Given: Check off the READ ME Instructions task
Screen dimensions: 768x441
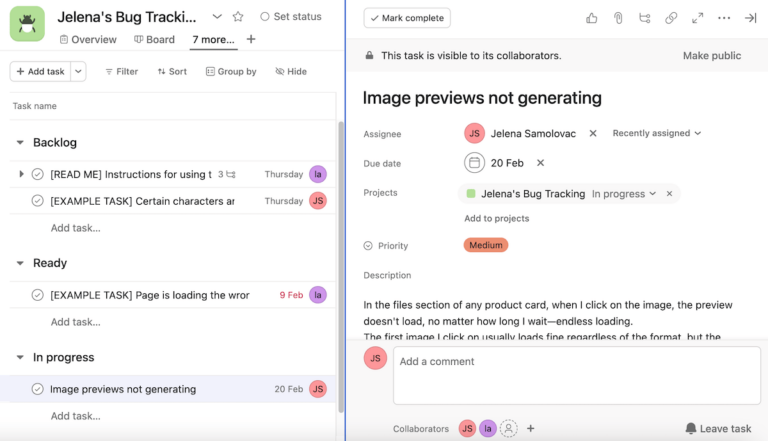Looking at the screenshot, I should [37, 174].
